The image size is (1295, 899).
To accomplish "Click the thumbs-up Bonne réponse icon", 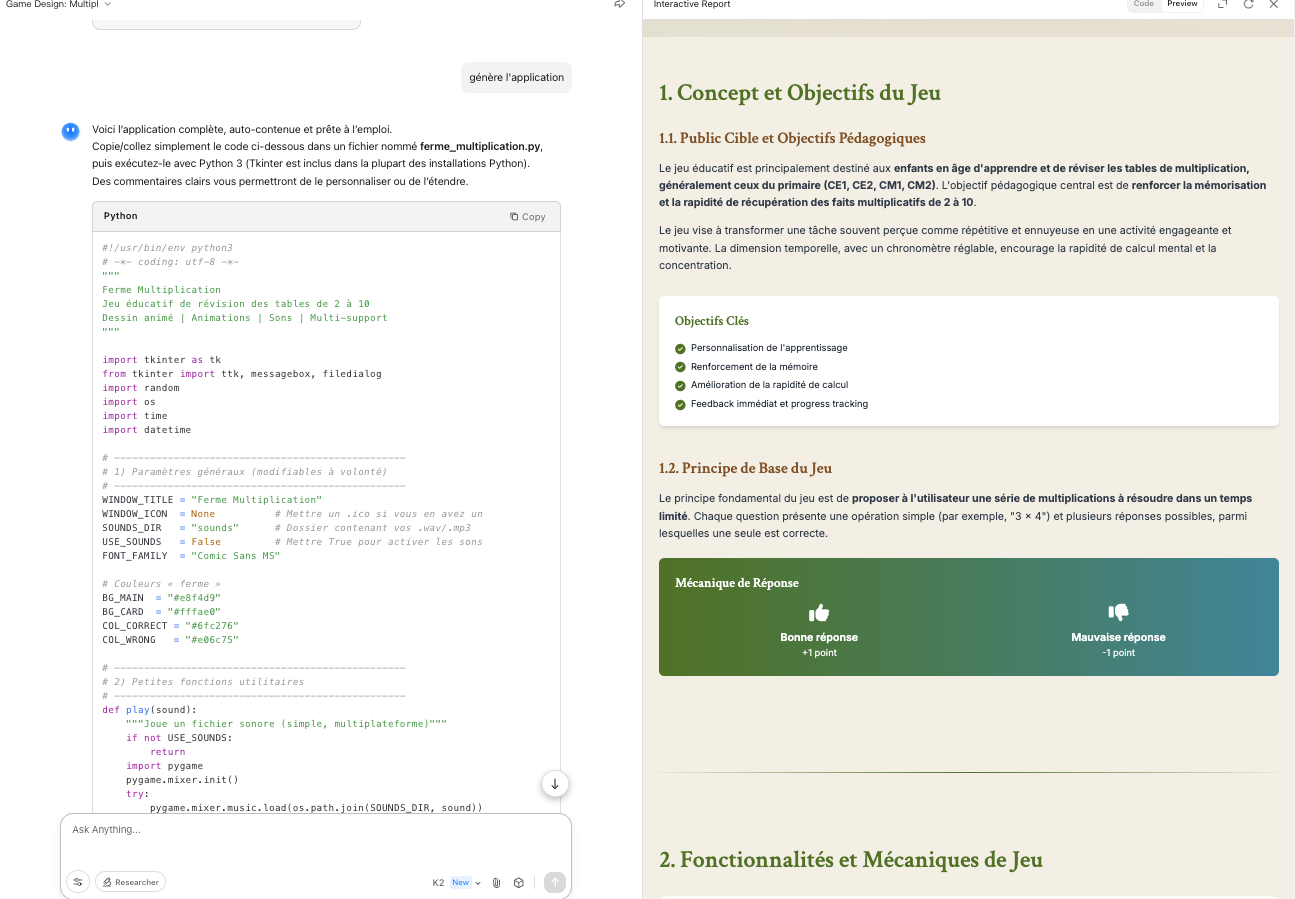I will click(819, 612).
